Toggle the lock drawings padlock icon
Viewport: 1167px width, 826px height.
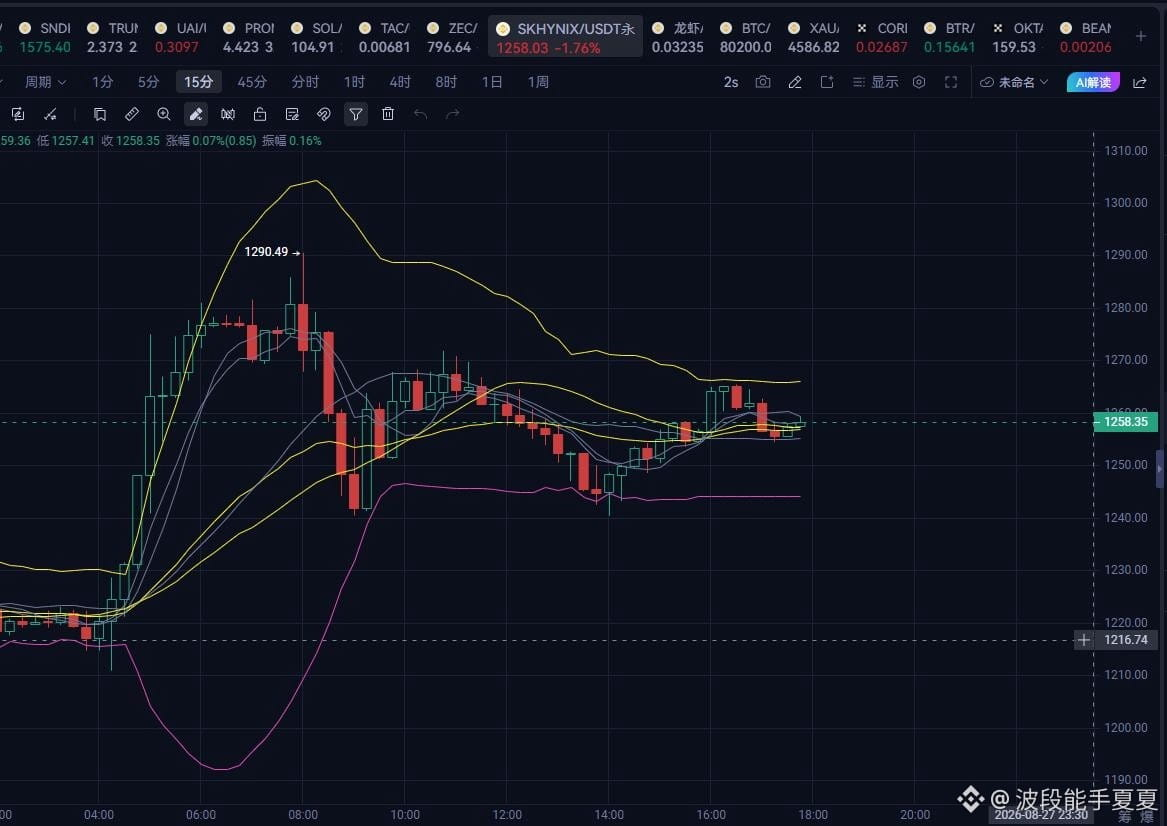click(260, 114)
